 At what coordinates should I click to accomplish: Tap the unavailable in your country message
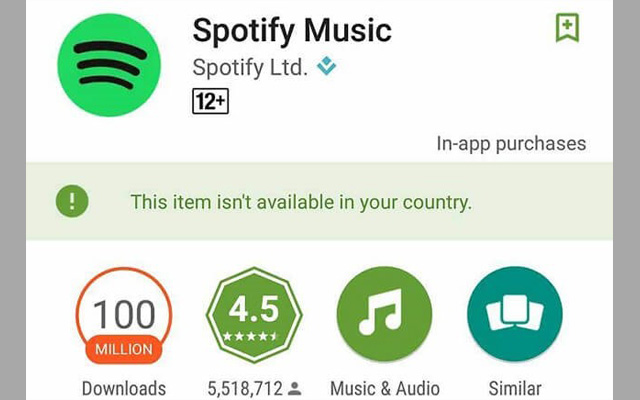(x=301, y=202)
